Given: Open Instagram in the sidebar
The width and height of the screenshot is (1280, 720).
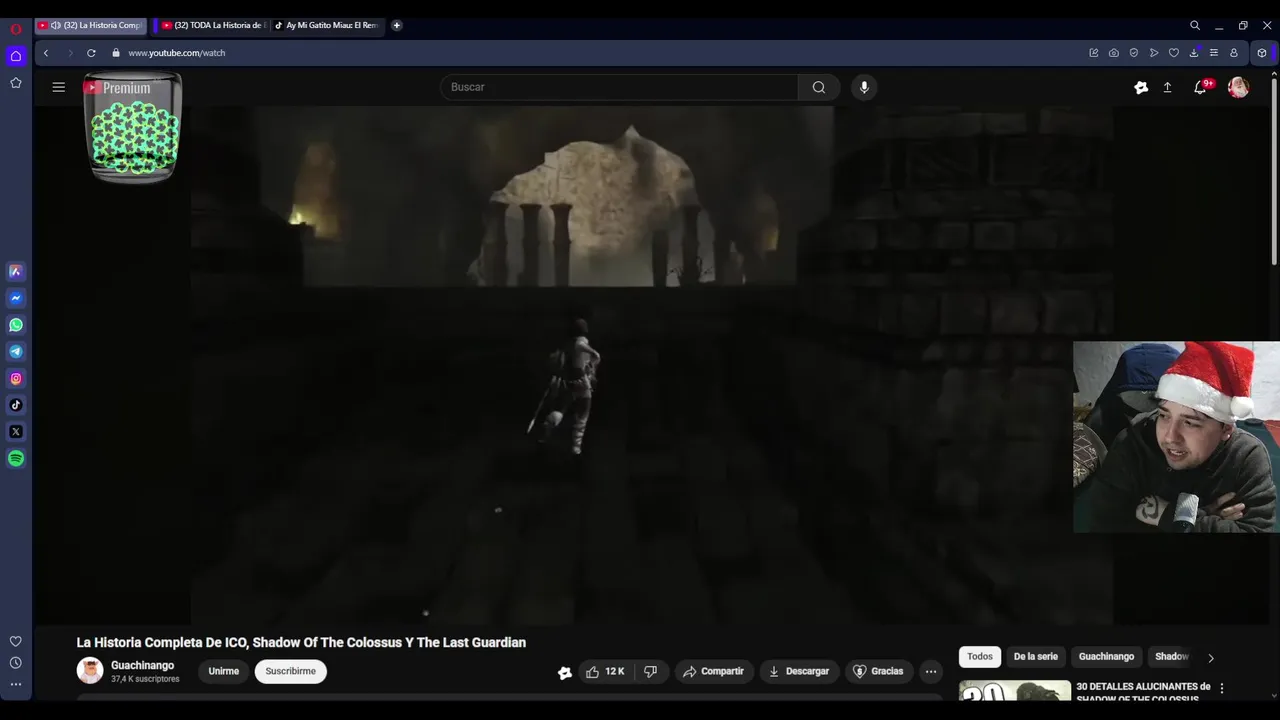Looking at the screenshot, I should pos(16,378).
